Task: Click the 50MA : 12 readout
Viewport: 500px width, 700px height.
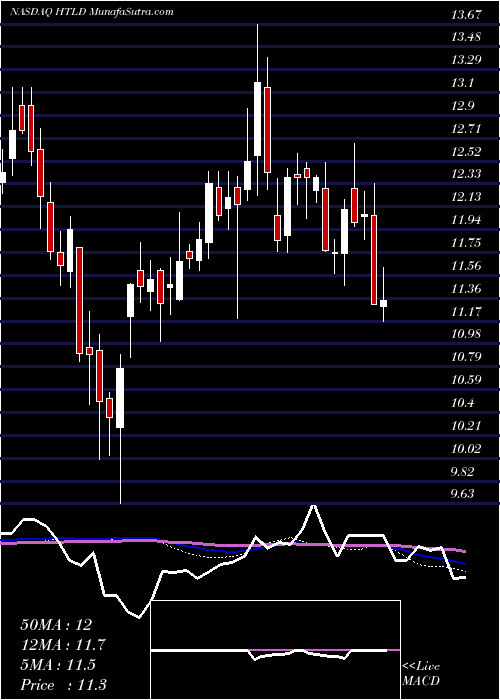Action: pos(56,625)
